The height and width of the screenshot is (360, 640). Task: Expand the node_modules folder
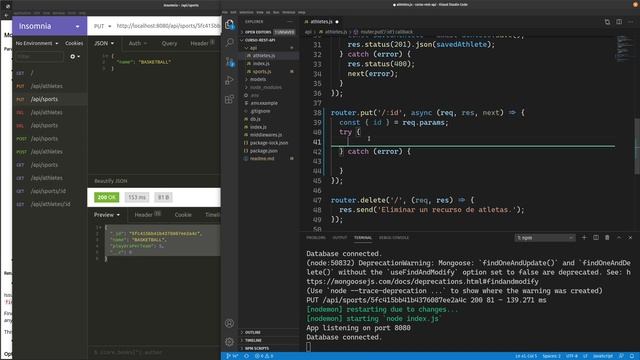[x=268, y=87]
